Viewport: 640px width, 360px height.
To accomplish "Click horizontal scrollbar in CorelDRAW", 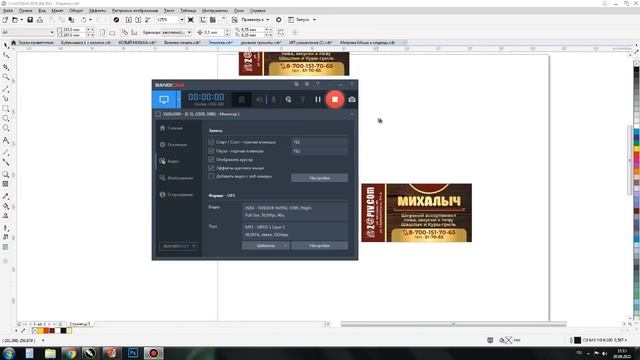I will click(453, 324).
